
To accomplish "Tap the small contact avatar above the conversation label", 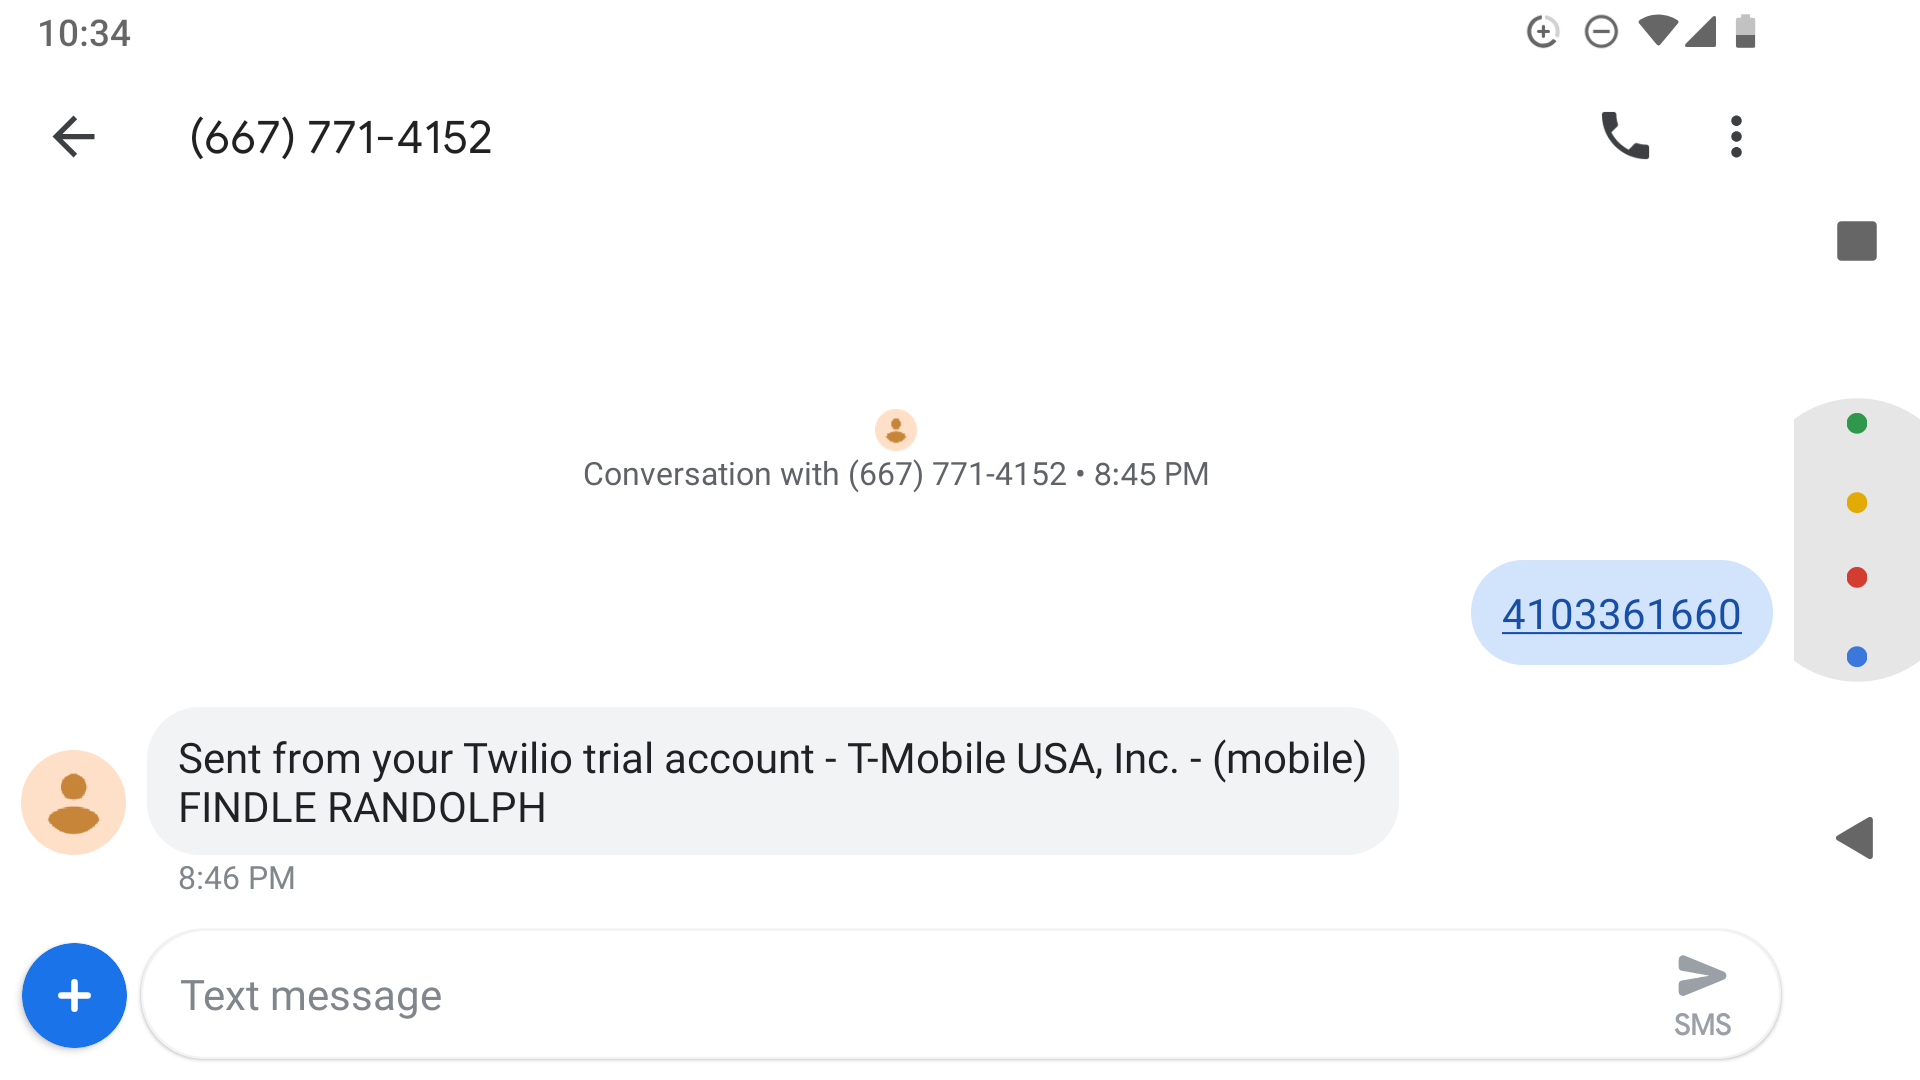I will point(896,430).
